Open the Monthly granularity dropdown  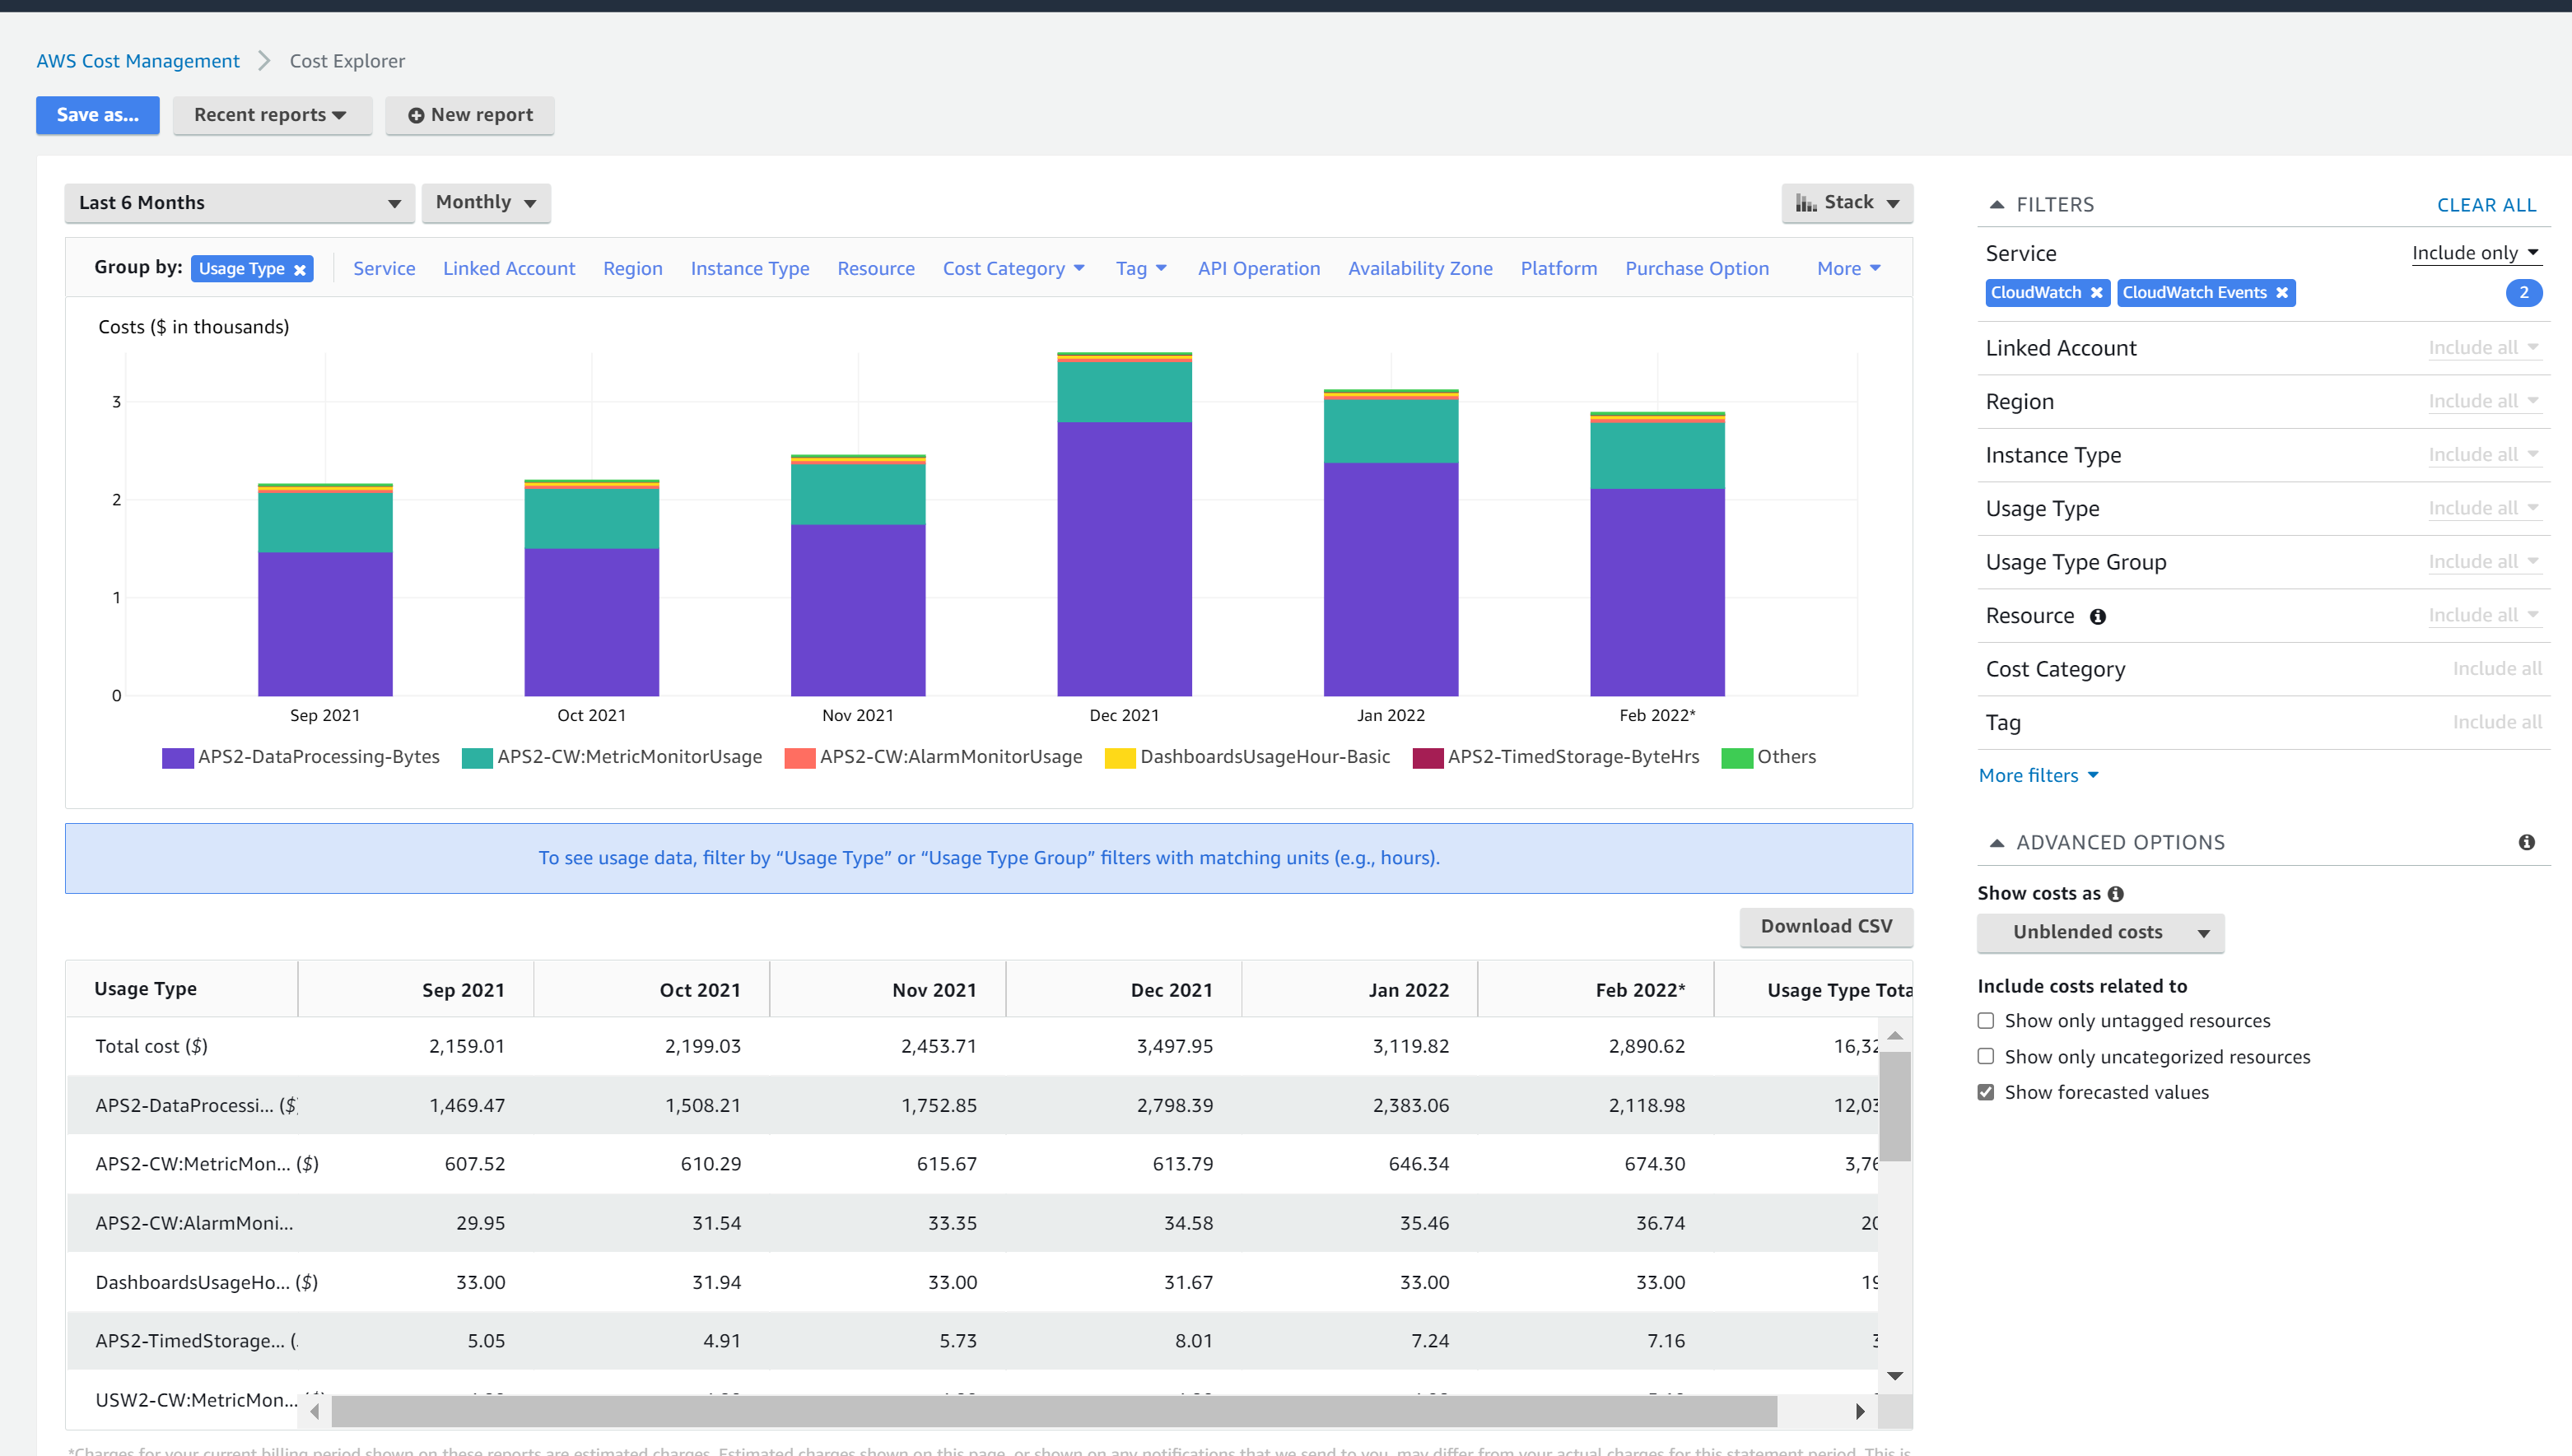(486, 203)
